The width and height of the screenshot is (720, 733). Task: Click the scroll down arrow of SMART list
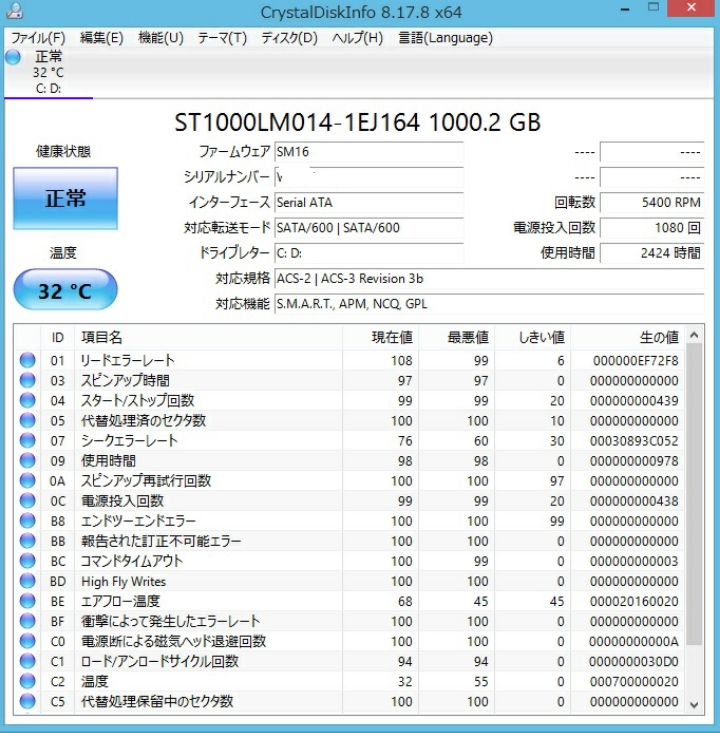[x=694, y=704]
